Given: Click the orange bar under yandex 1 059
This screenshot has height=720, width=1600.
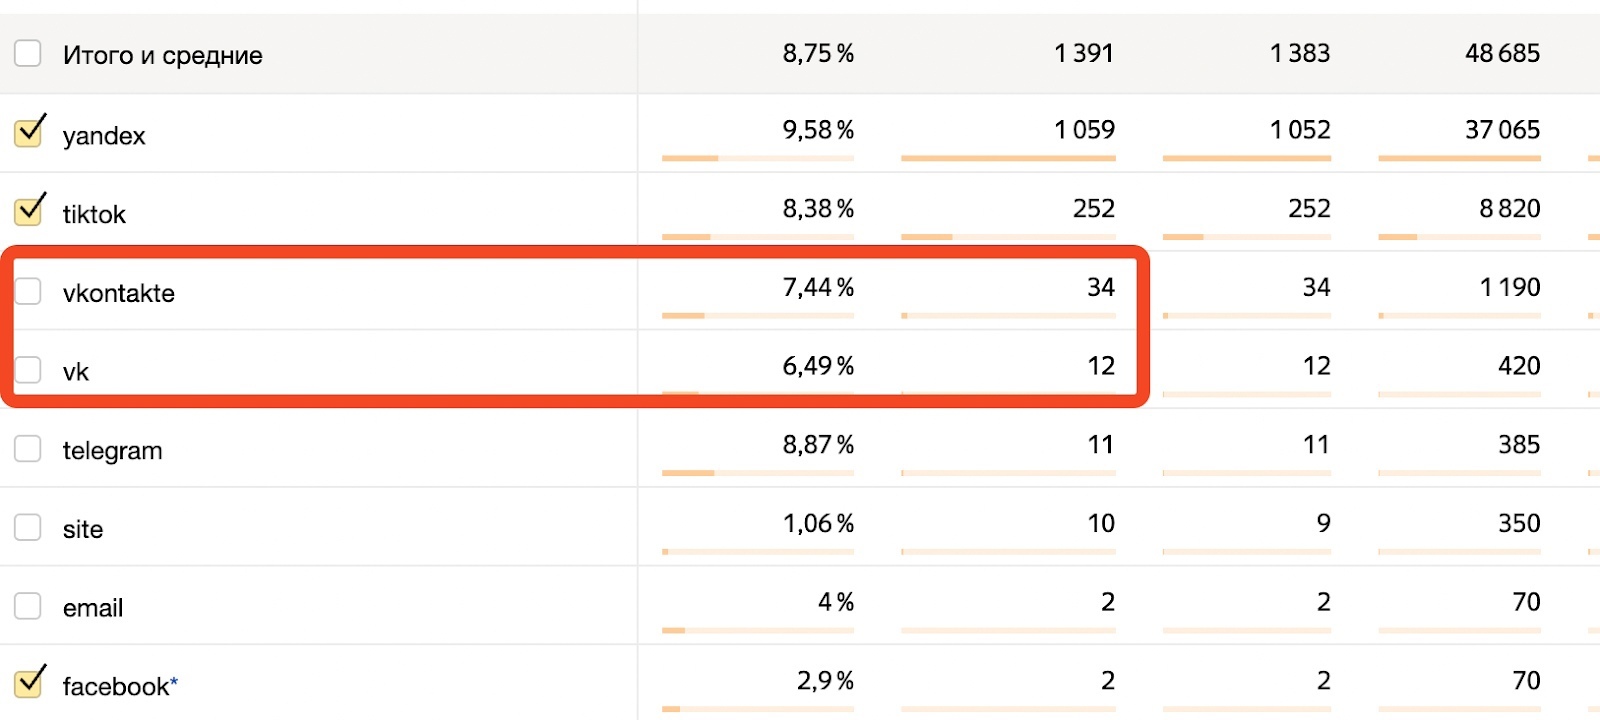Looking at the screenshot, I should (x=1008, y=158).
